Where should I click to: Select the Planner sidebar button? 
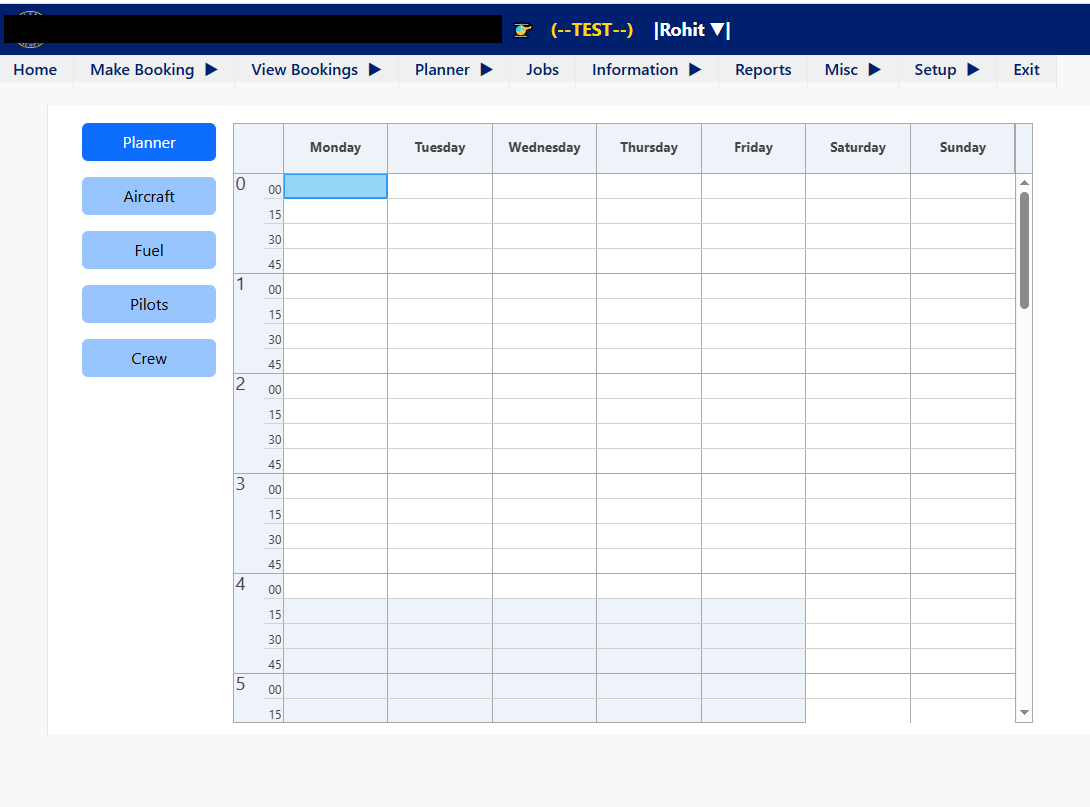tap(149, 142)
